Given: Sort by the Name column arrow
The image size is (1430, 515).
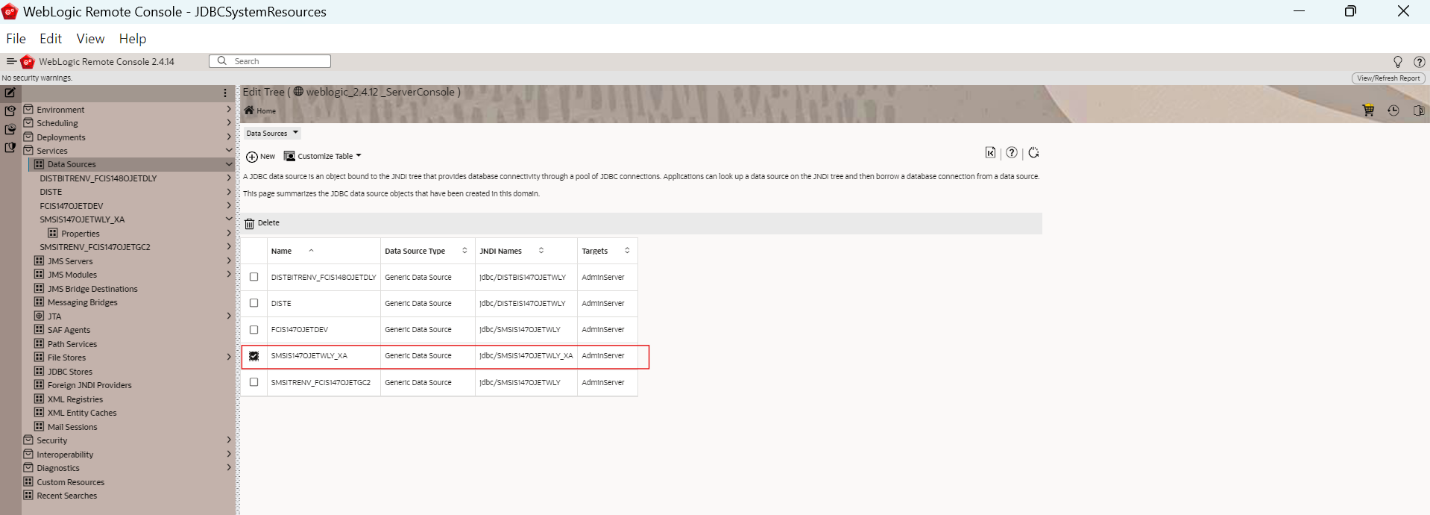Looking at the screenshot, I should click(311, 250).
